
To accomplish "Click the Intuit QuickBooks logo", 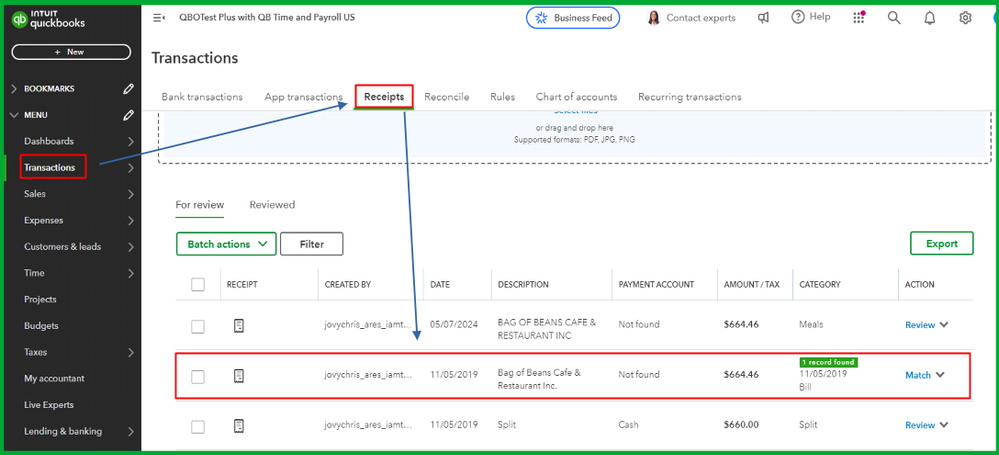I will (x=48, y=20).
